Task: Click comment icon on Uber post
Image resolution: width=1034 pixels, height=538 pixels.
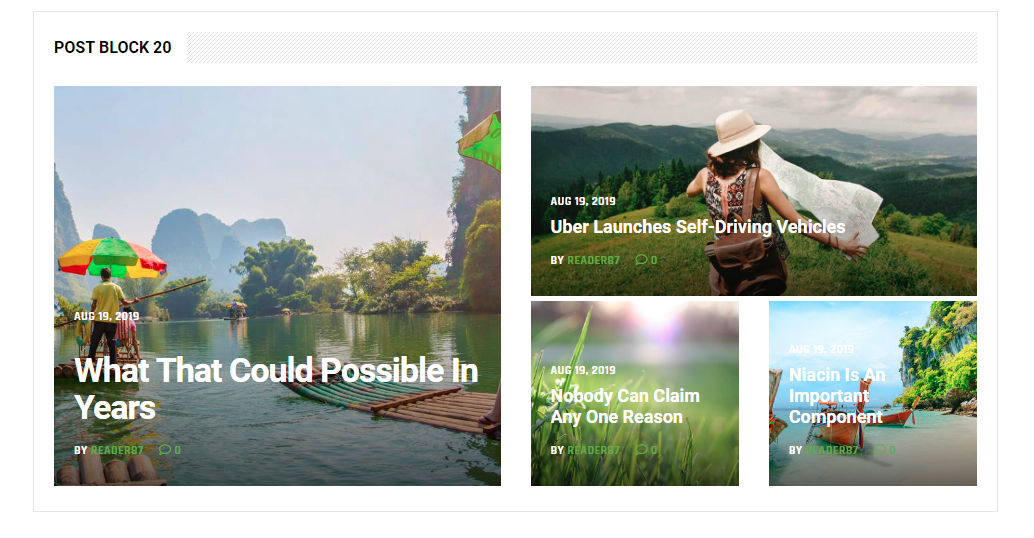Action: click(x=641, y=260)
